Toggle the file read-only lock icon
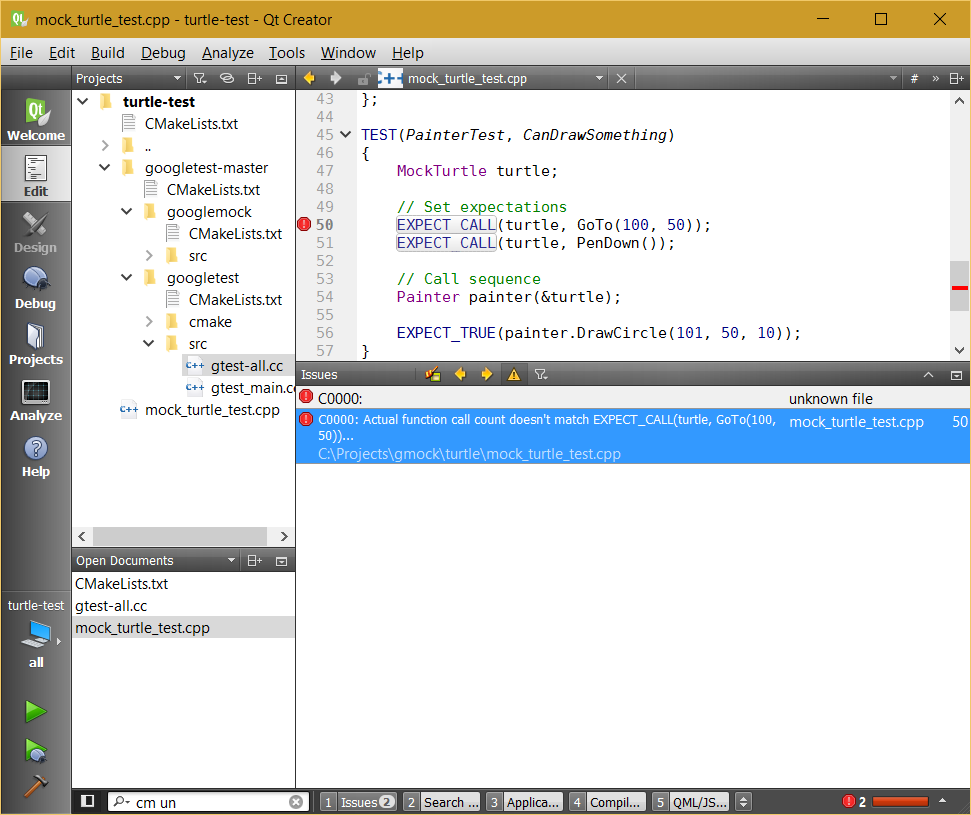 pyautogui.click(x=364, y=79)
